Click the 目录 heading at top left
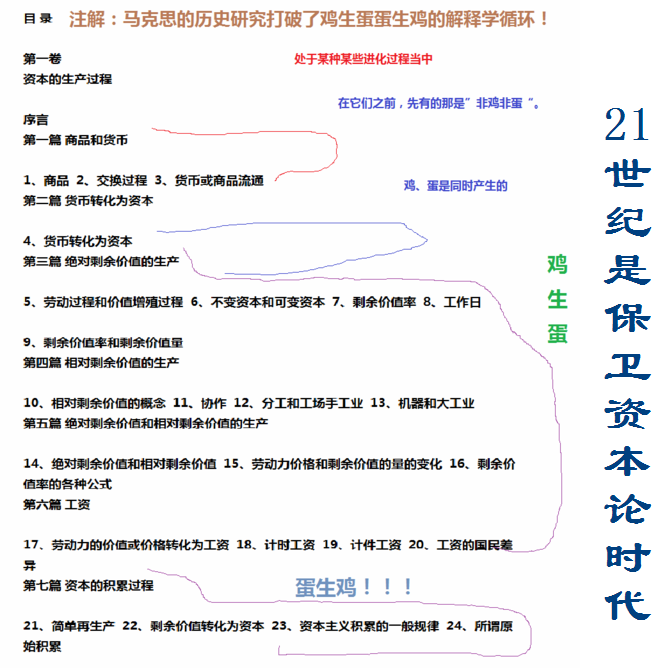660x668 pixels. pos(38,19)
